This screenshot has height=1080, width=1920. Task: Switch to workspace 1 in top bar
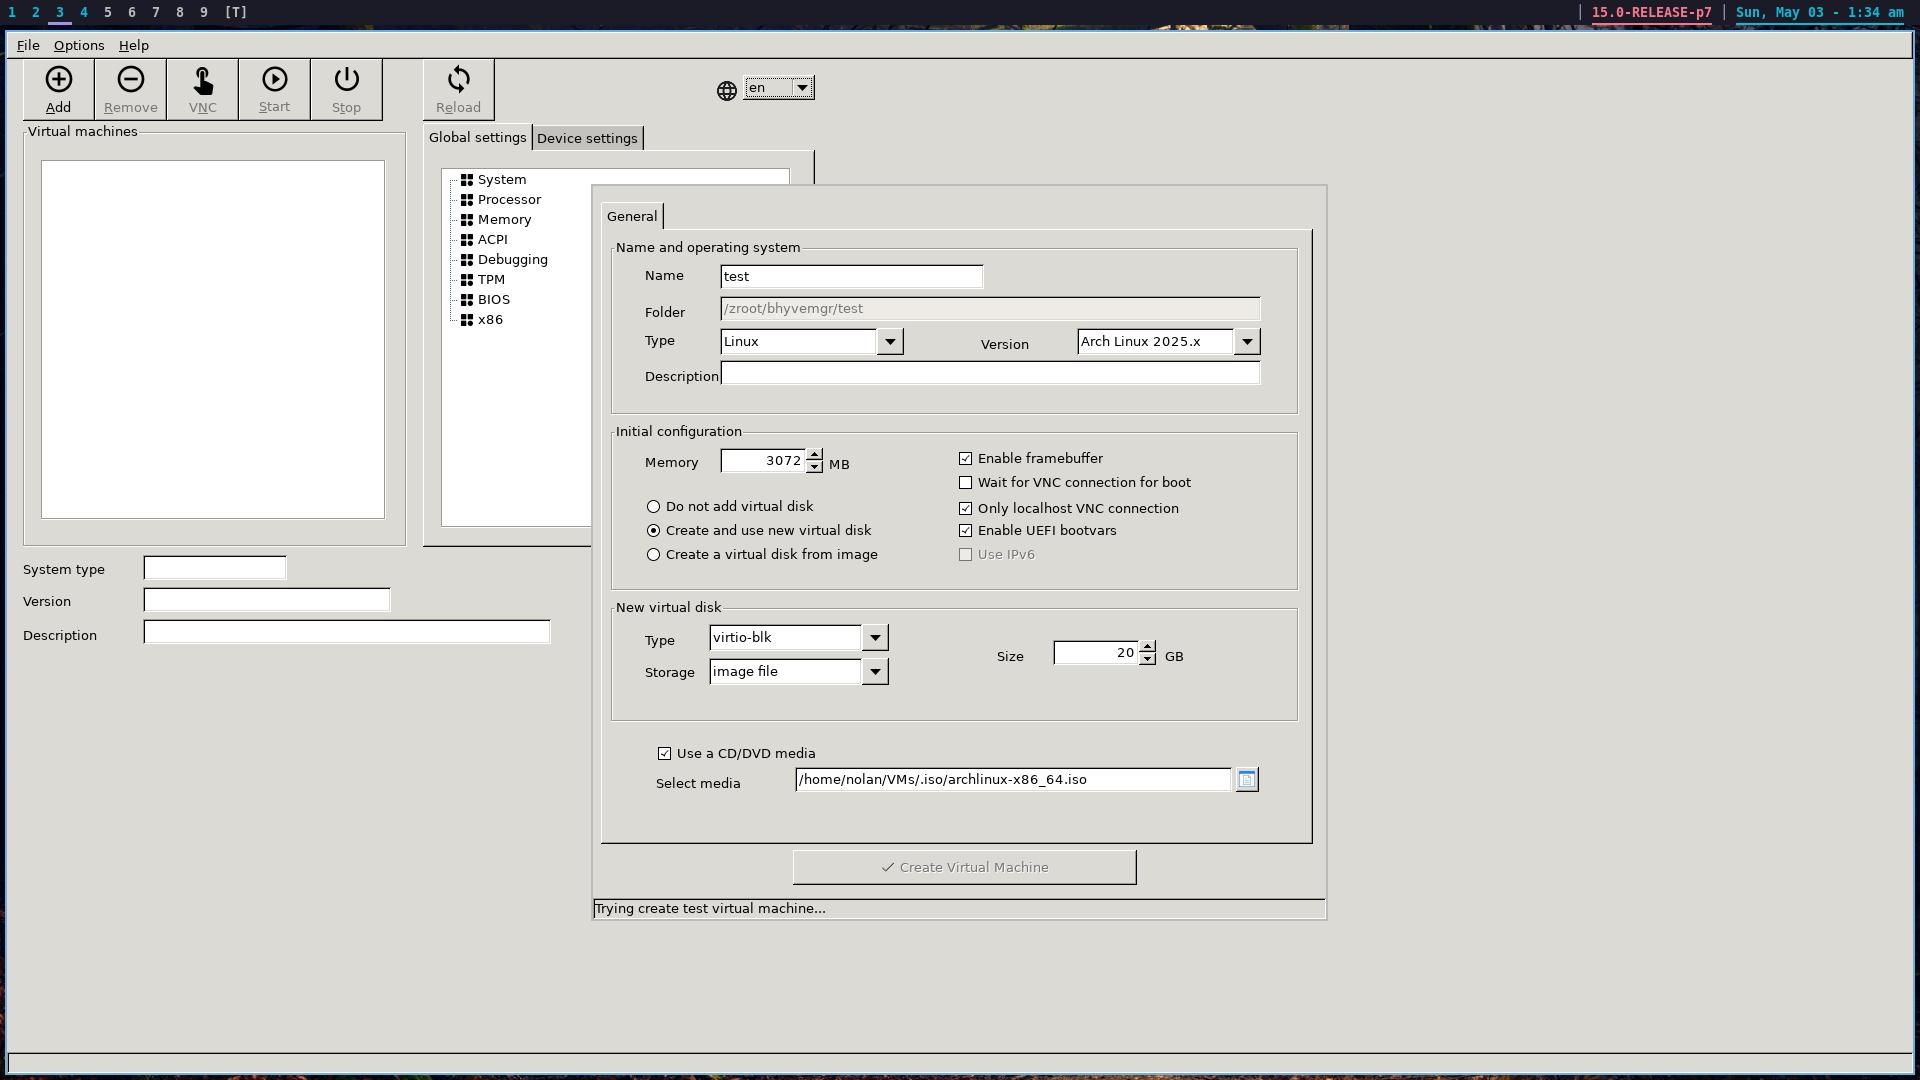[x=12, y=12]
